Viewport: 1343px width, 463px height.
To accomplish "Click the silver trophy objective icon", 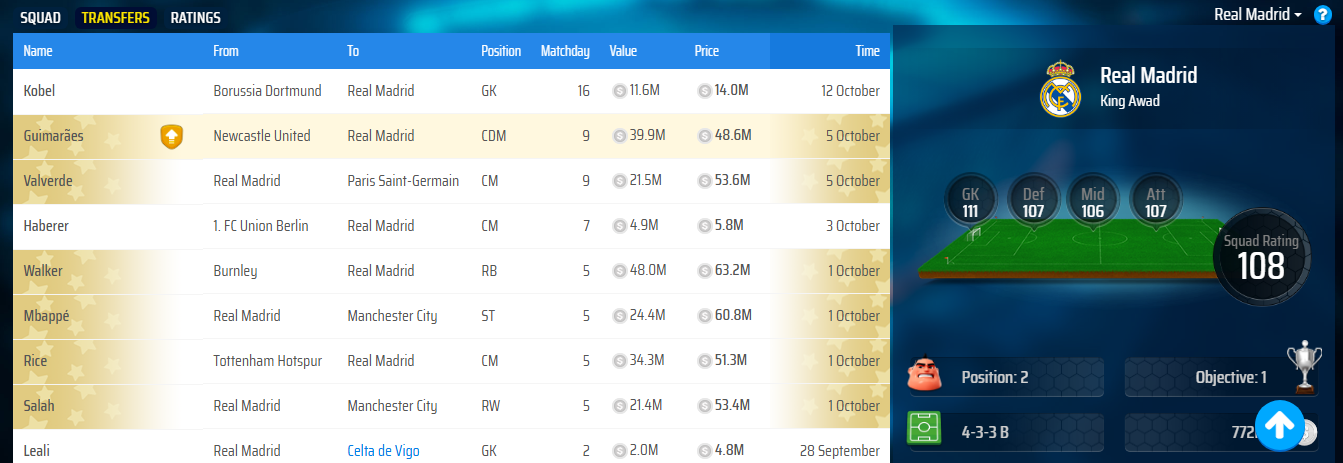I will click(1304, 368).
